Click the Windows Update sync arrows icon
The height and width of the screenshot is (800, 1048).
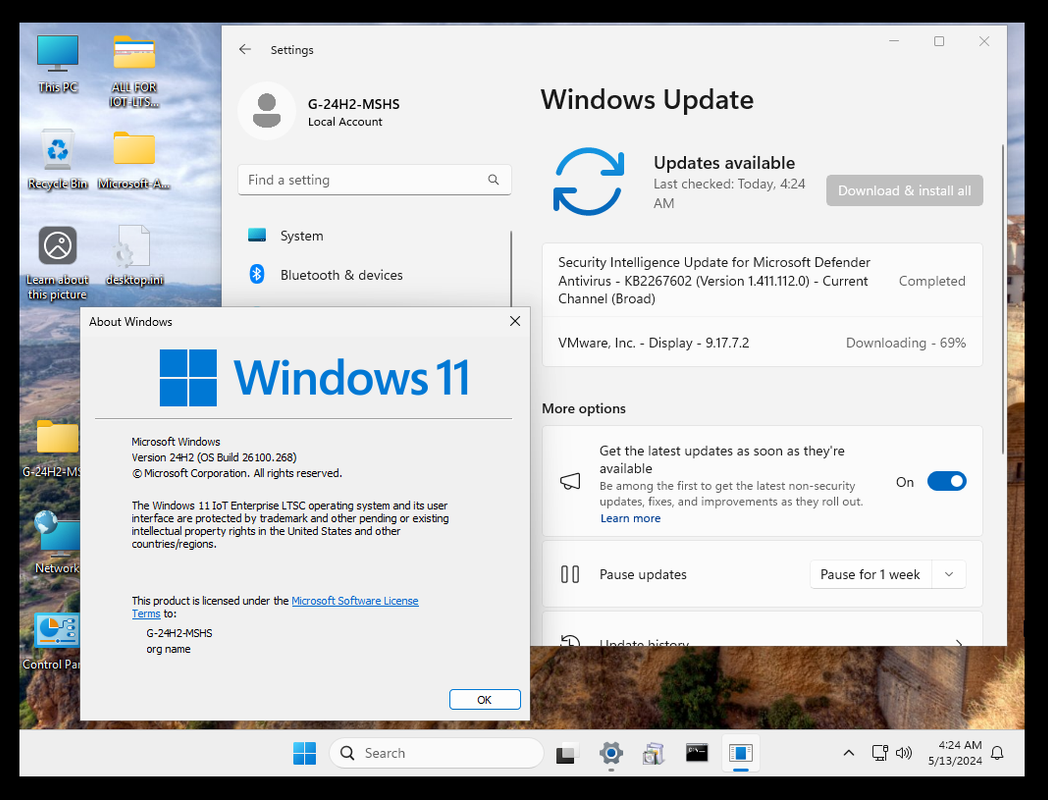(588, 181)
